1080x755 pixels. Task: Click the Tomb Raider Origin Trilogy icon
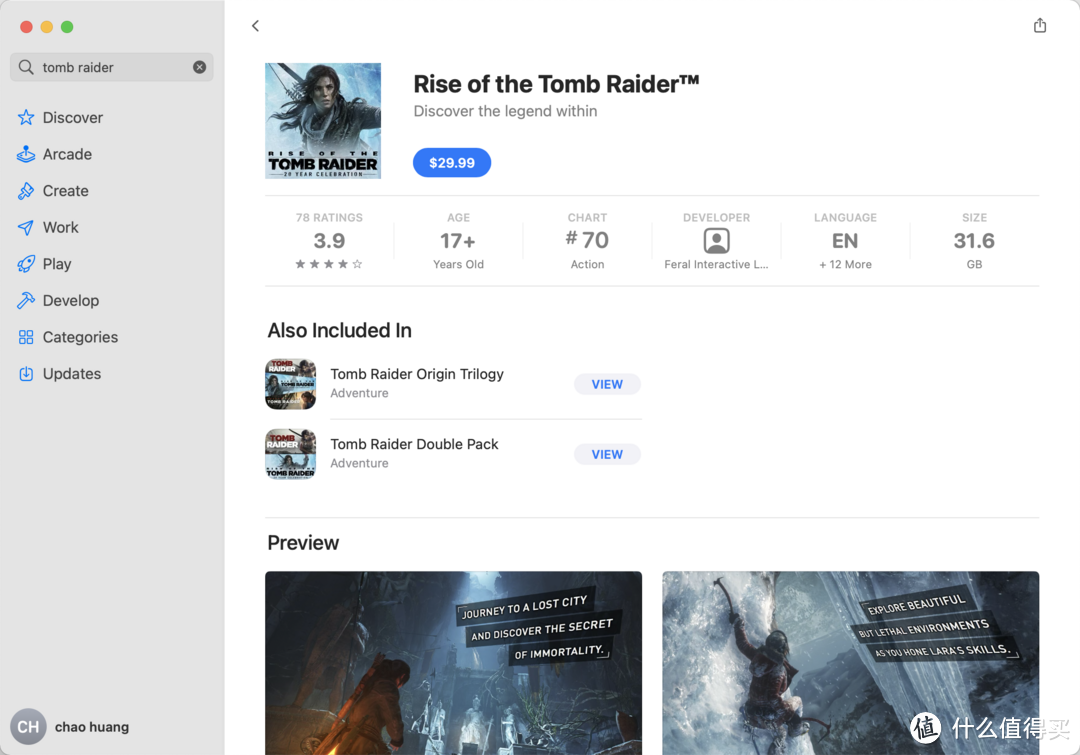291,384
